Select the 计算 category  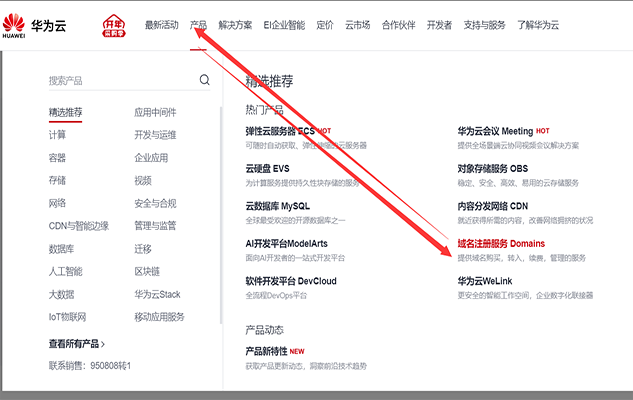57,135
